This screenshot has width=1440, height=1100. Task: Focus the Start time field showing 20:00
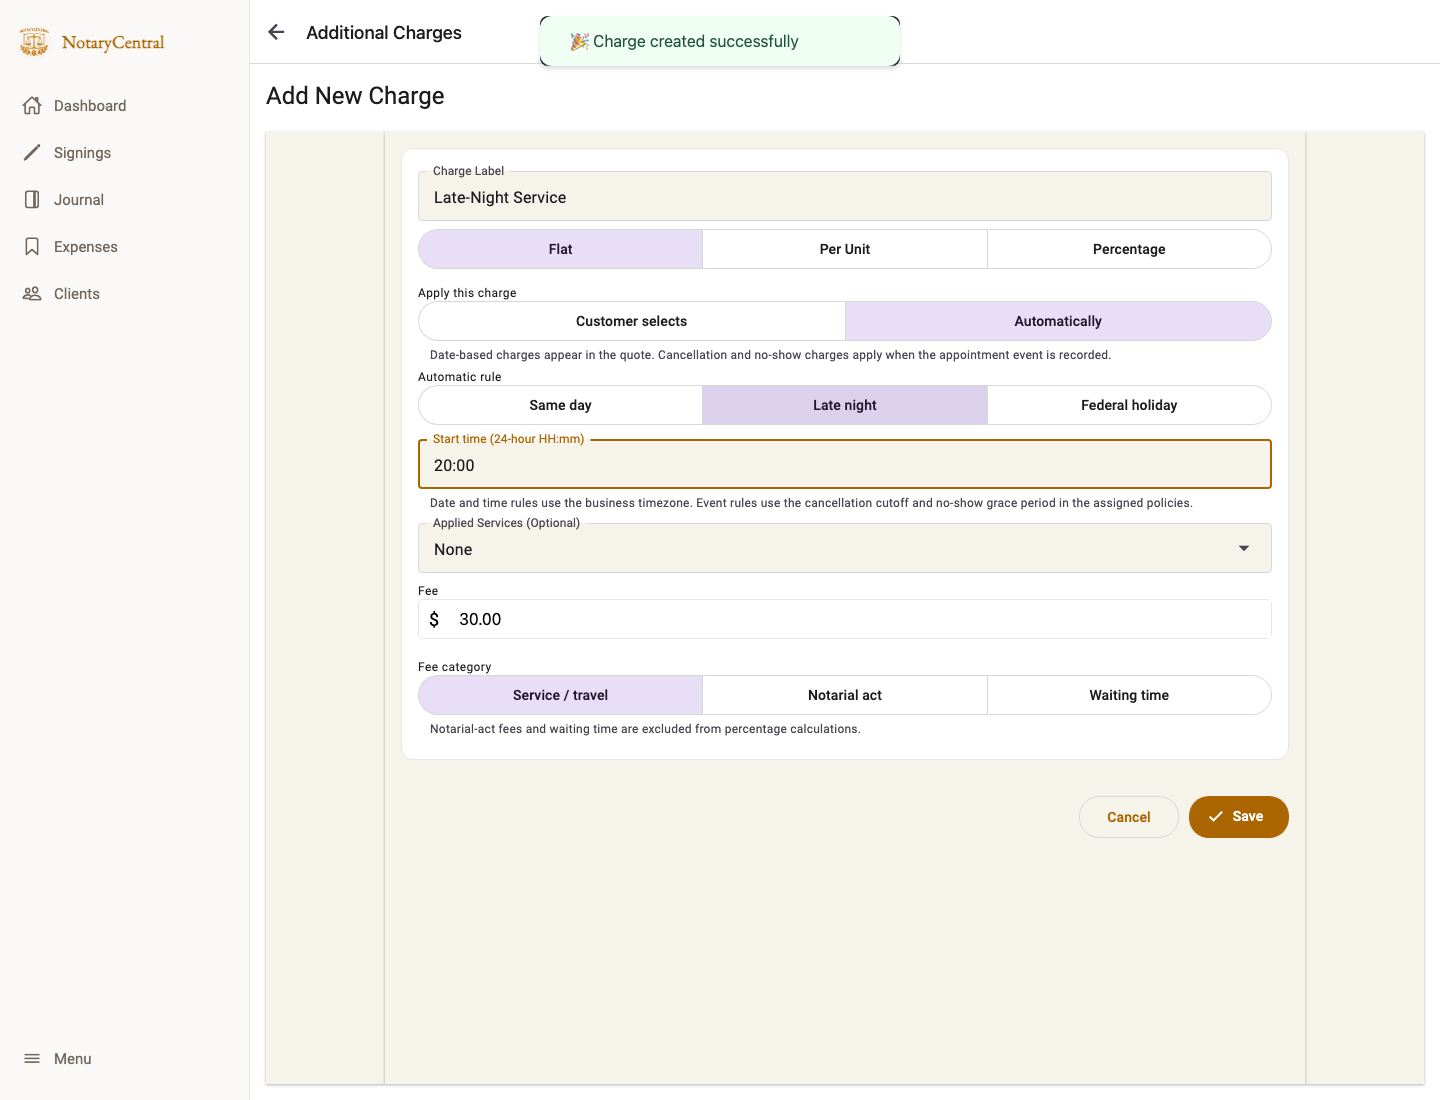pos(845,464)
